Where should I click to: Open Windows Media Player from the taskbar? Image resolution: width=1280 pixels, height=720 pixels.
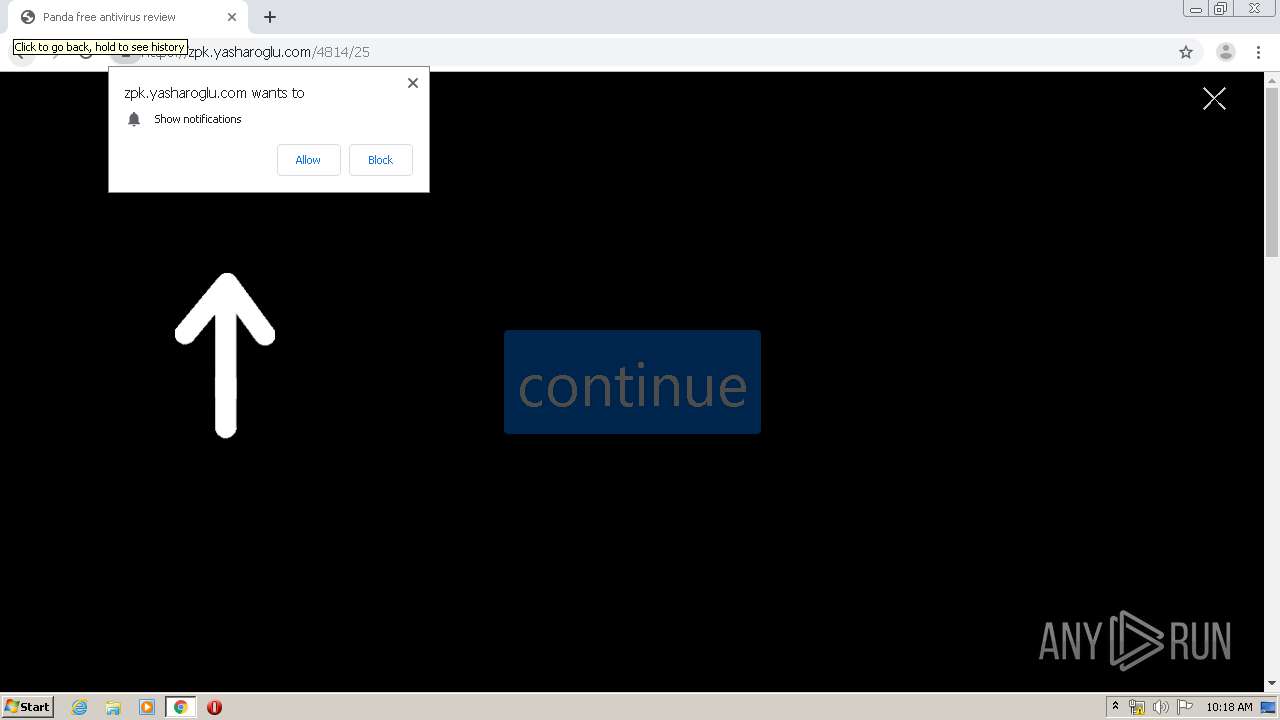tap(147, 707)
